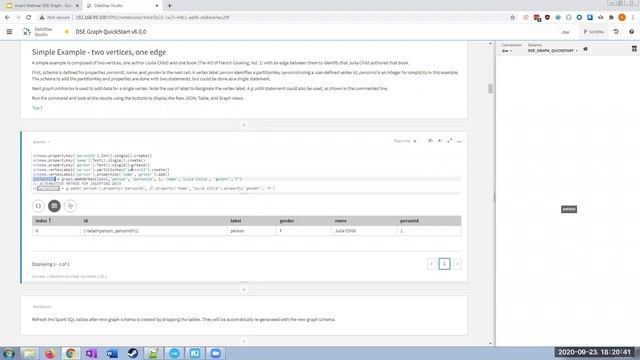Click the id column header

153,221
